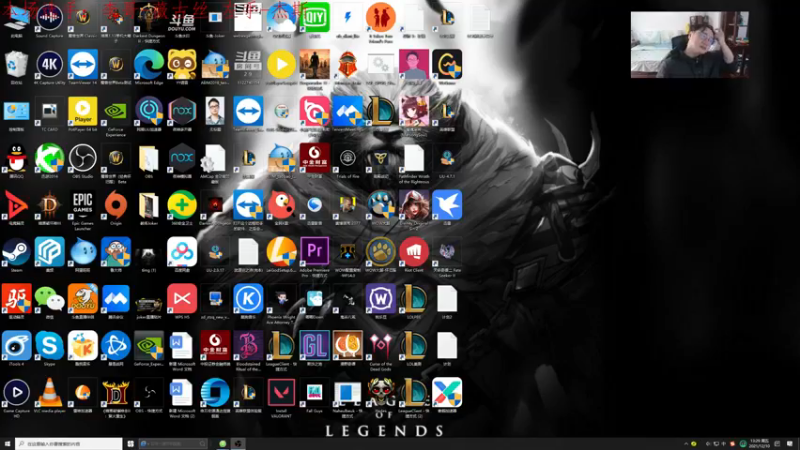The width and height of the screenshot is (800, 450).
Task: Open Pathfinder Wrath of the Righteous file
Action: 414,162
